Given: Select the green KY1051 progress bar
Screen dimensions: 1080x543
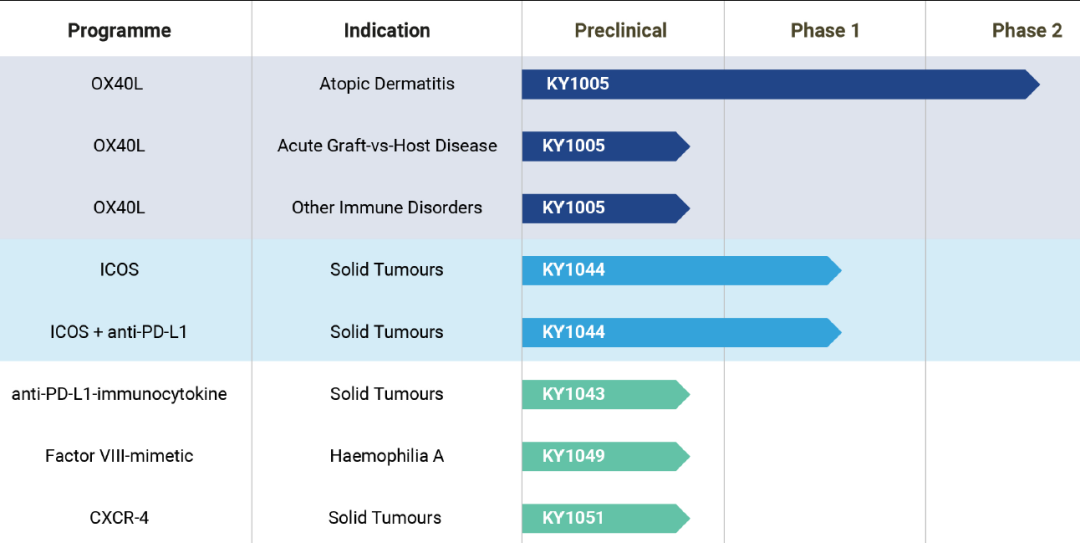Looking at the screenshot, I should [x=605, y=518].
